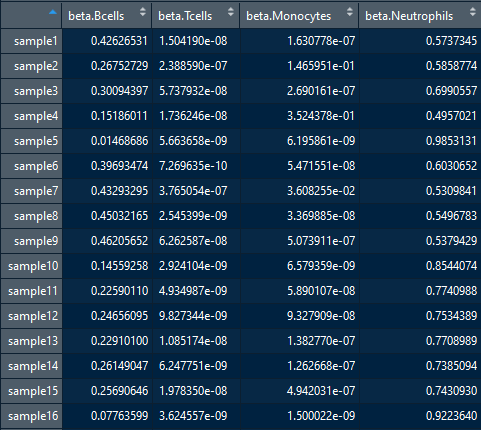
Task: Select the beta.Bcells column header
Action: 107,16
